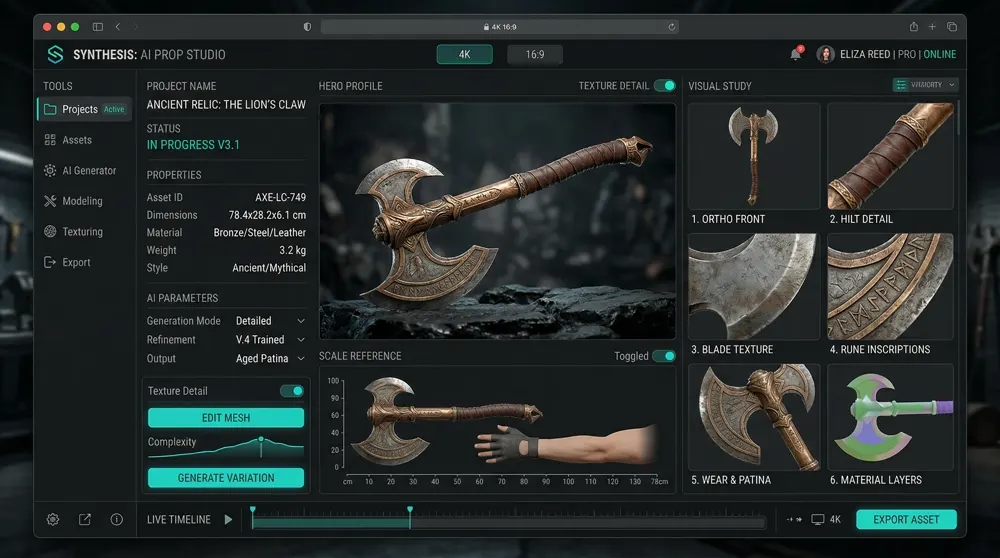Image resolution: width=1000 pixels, height=558 pixels.
Task: Click the Complexity graph slider handle
Action: click(261, 440)
